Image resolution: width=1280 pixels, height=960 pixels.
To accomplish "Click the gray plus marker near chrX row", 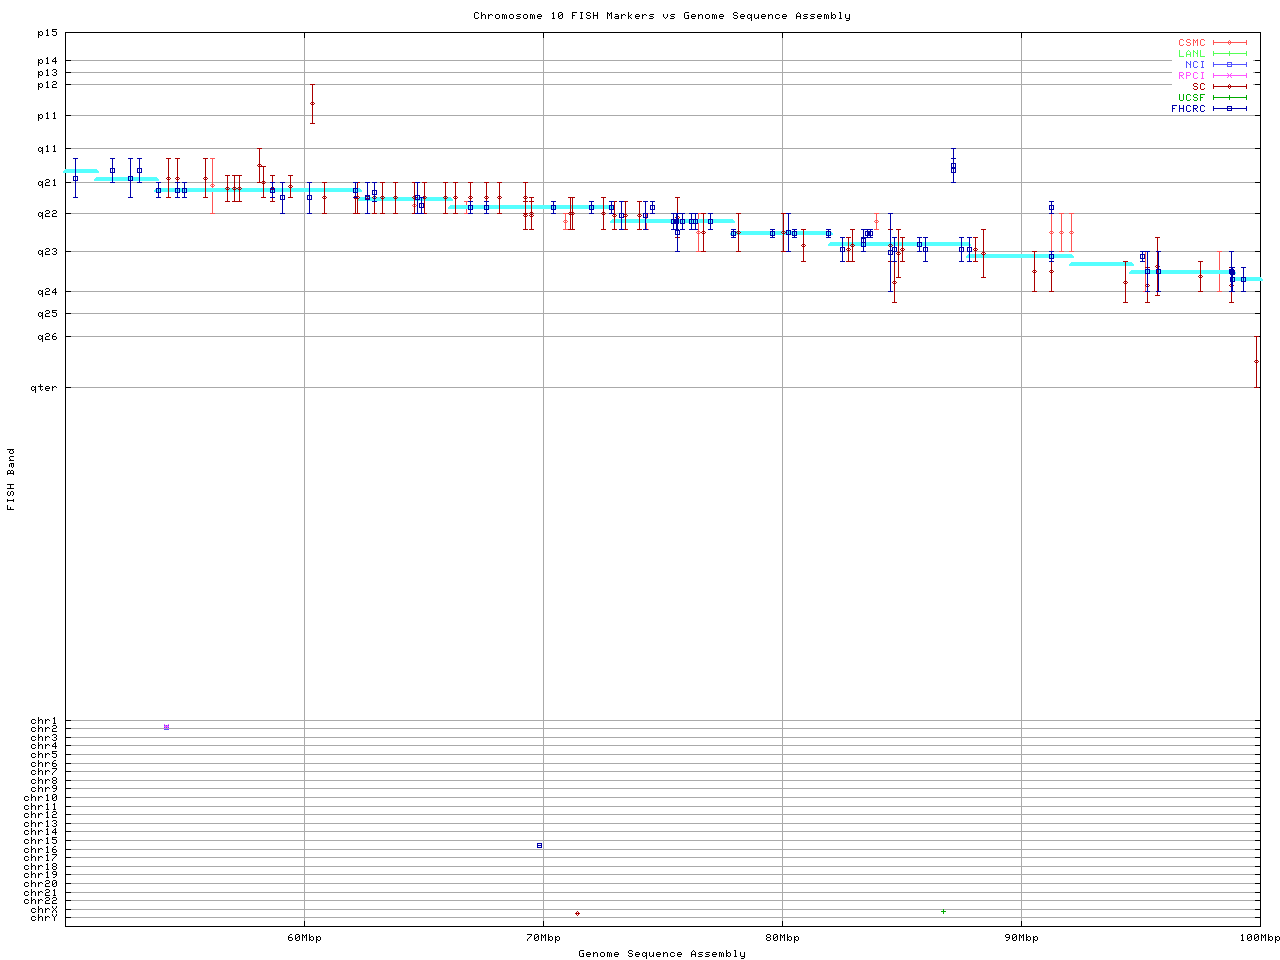I will (x=943, y=911).
